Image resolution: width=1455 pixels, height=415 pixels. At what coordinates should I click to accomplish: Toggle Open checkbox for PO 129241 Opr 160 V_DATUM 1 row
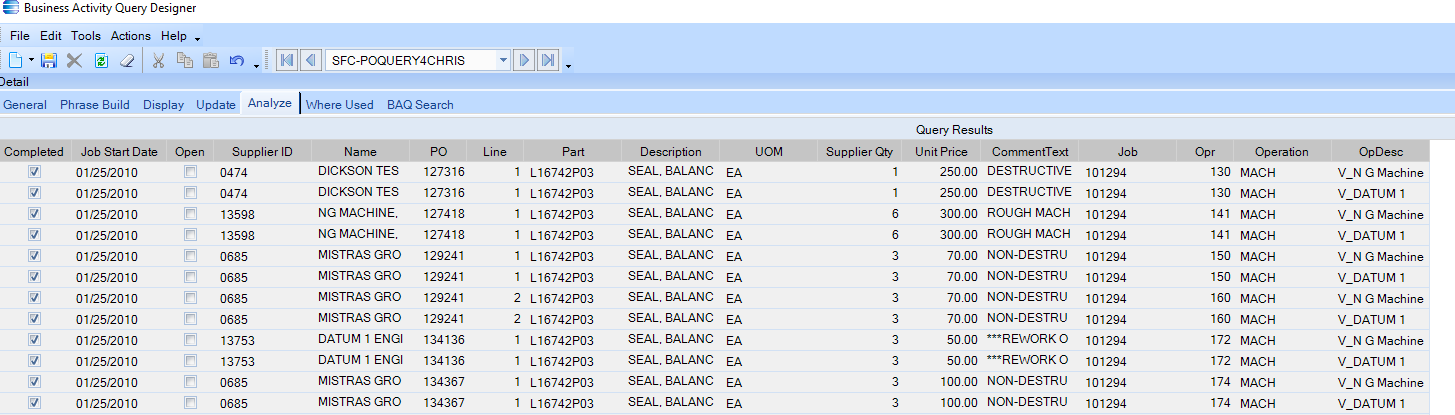(191, 319)
